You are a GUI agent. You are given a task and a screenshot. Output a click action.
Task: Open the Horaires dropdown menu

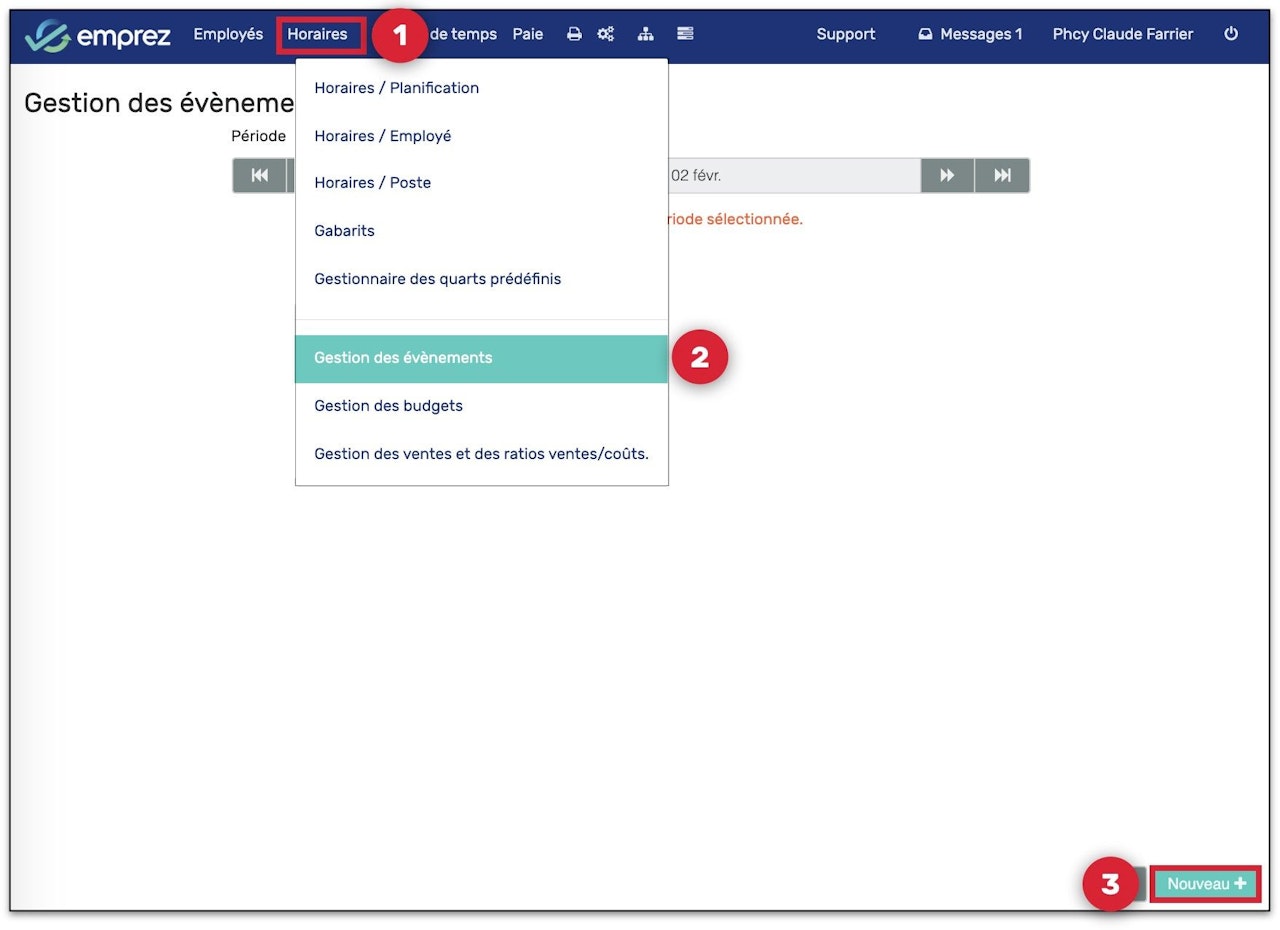point(317,34)
